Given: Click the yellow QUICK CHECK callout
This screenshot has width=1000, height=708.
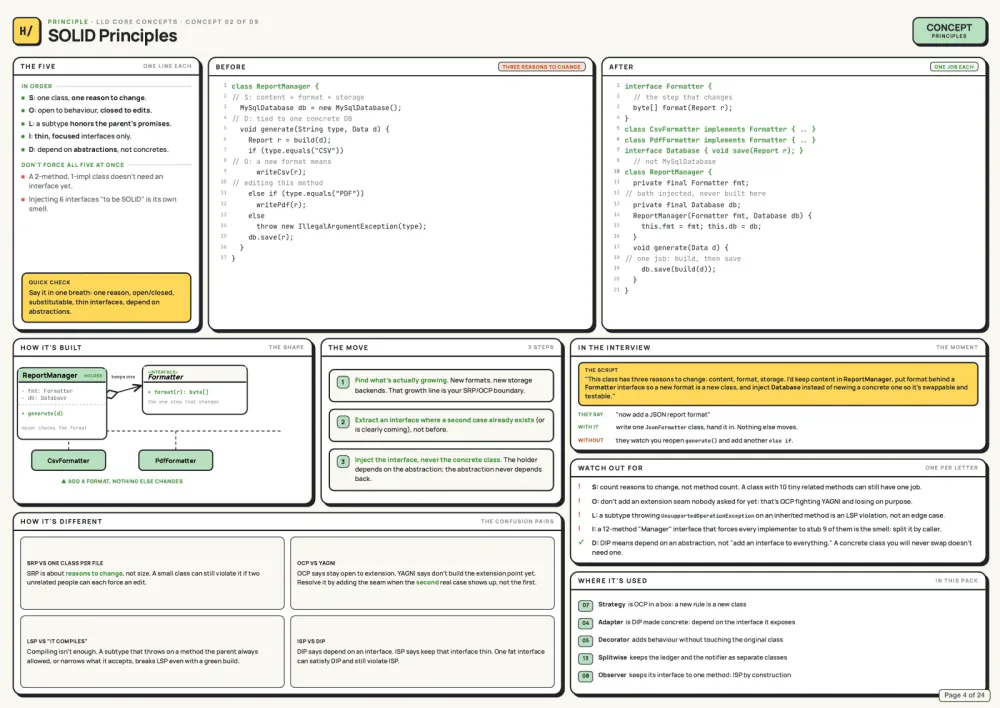Looking at the screenshot, I should click(106, 297).
